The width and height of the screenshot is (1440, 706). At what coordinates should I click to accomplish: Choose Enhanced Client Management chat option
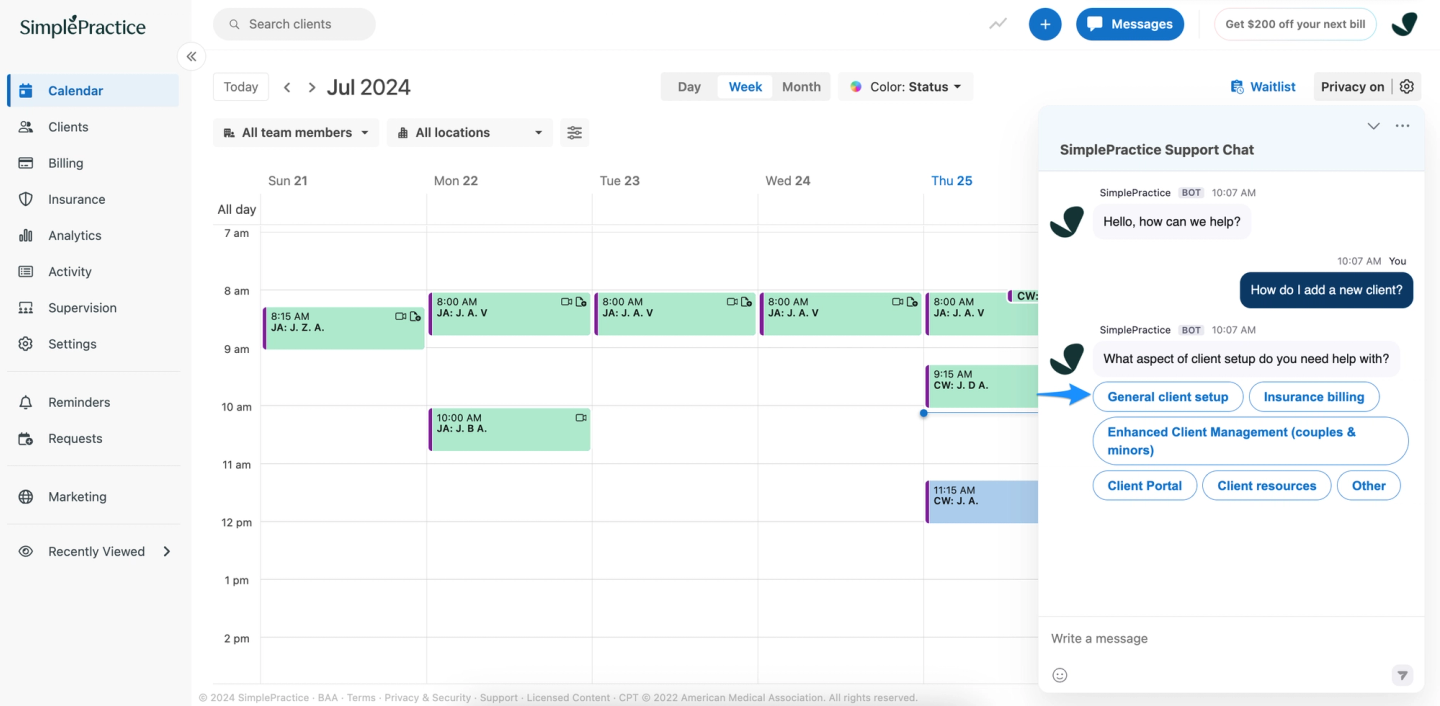[x=1250, y=441]
